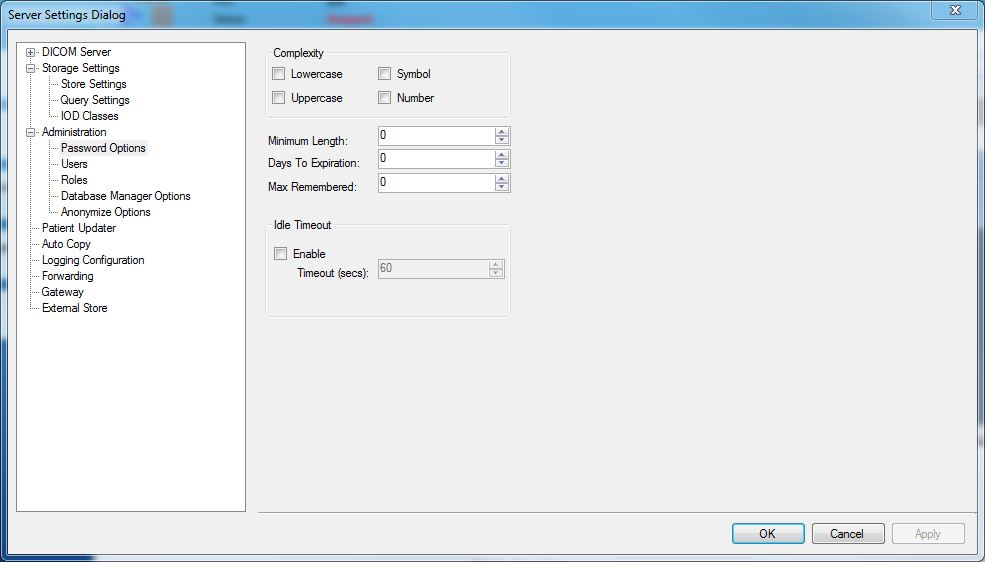Click the Minimum Length input field

435,136
